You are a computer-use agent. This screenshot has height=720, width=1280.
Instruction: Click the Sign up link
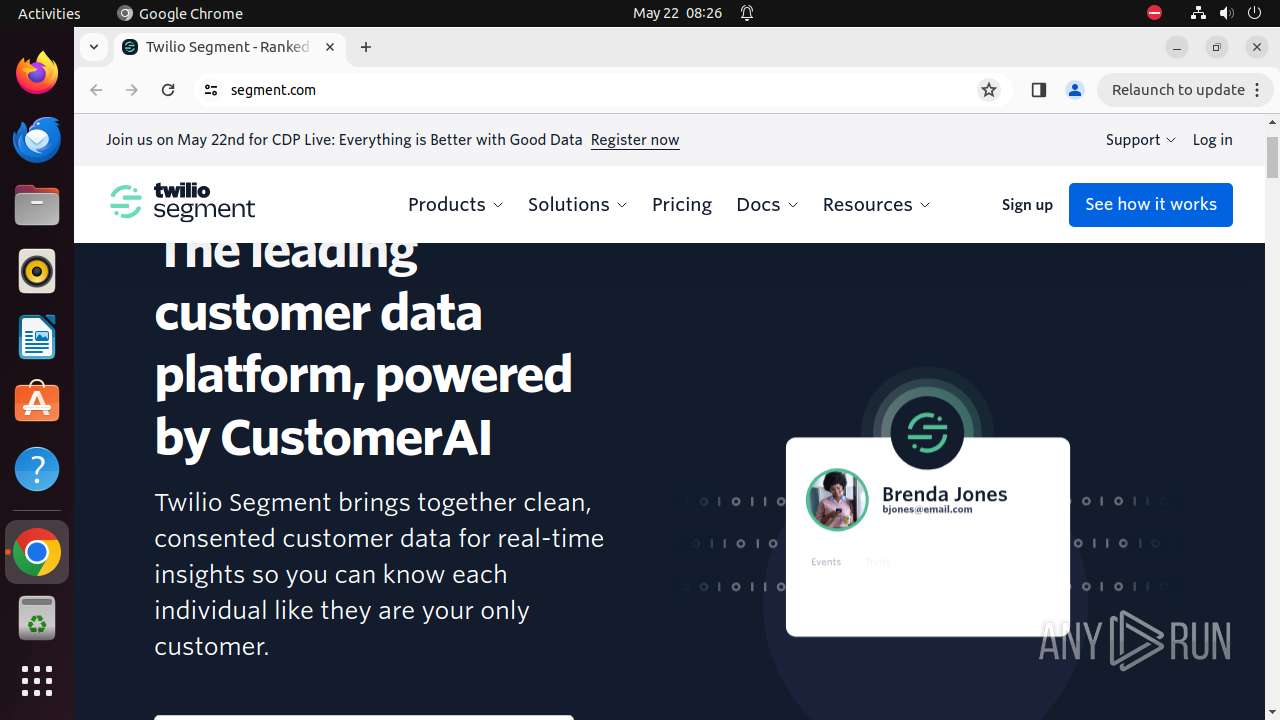[x=1027, y=204]
